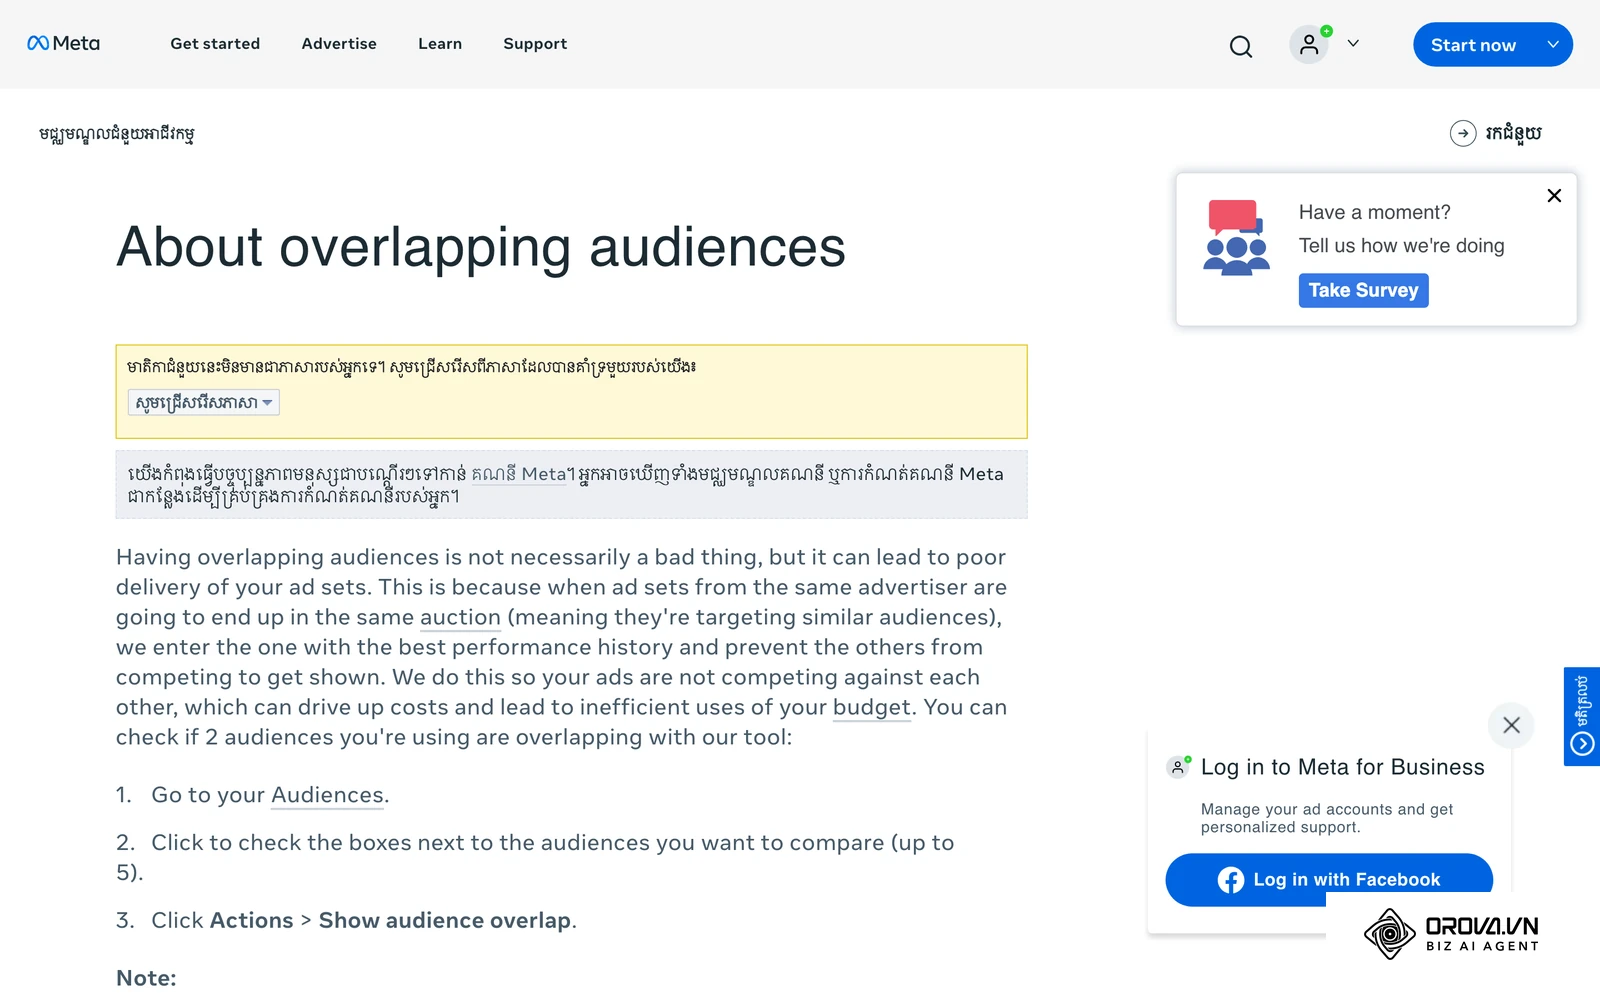Click the 'Have a moment?' text
Screen dimensions: 1600x1000
1374,212
